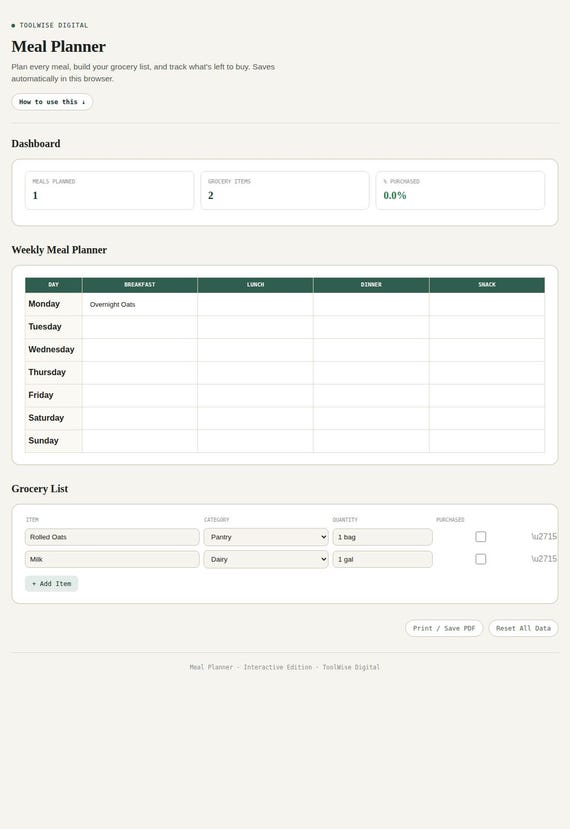The width and height of the screenshot is (570, 829).
Task: Click the Saturday lunch cell
Action: [255, 418]
